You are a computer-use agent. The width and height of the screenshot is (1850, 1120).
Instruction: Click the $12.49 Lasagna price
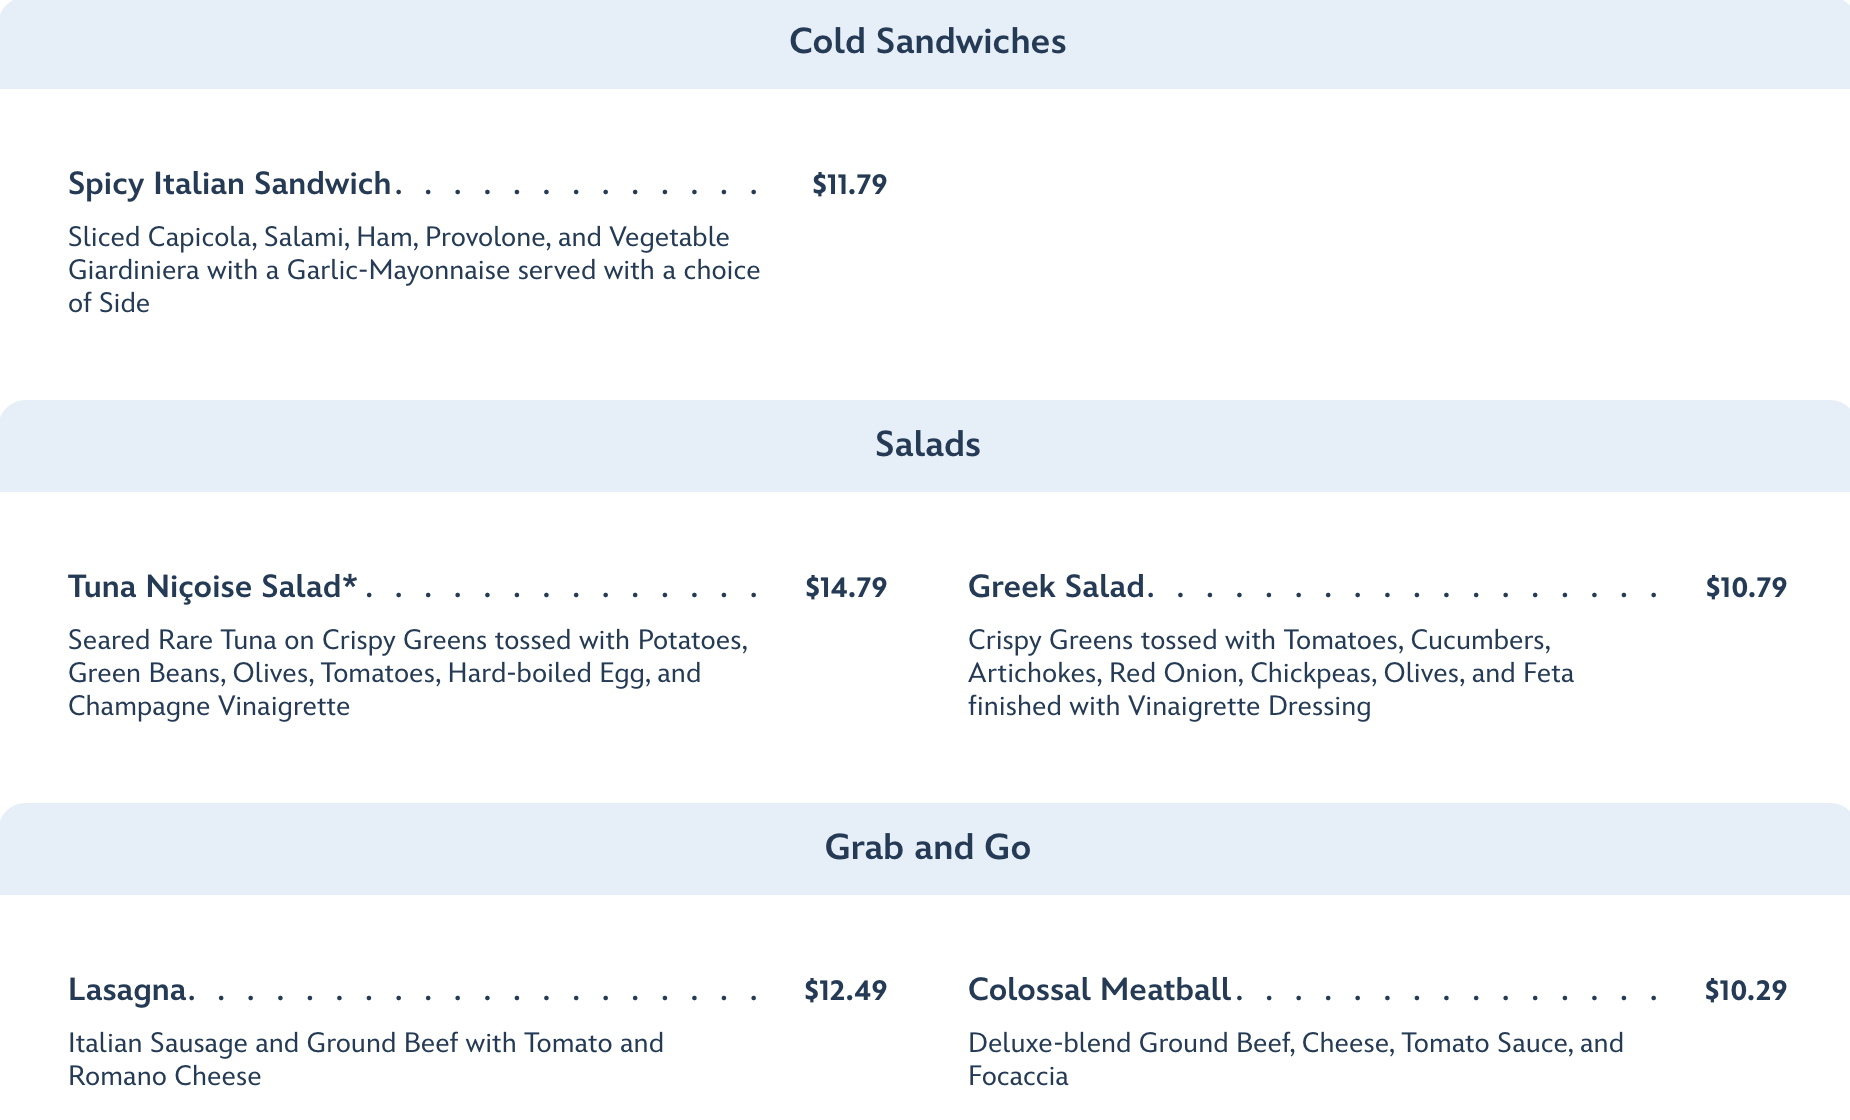point(846,991)
